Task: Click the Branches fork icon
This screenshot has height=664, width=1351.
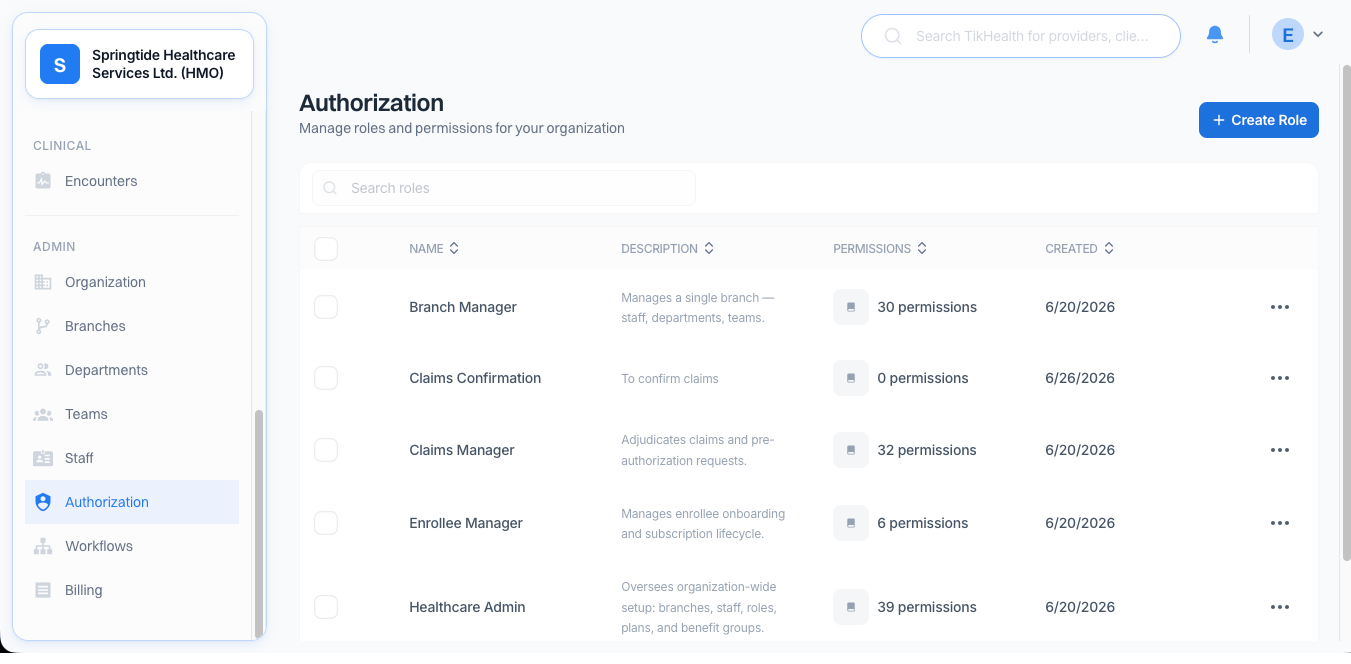Action: click(43, 326)
